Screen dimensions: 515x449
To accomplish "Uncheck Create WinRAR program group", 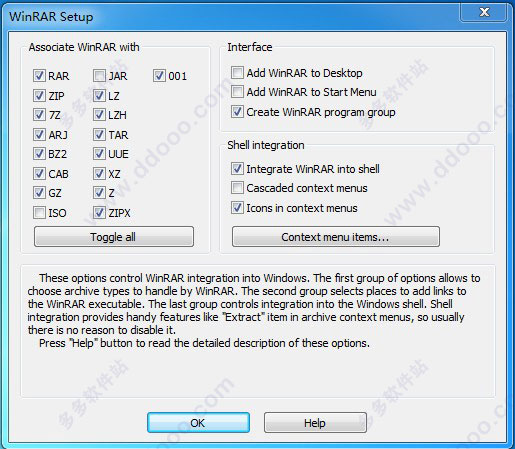I will [237, 112].
